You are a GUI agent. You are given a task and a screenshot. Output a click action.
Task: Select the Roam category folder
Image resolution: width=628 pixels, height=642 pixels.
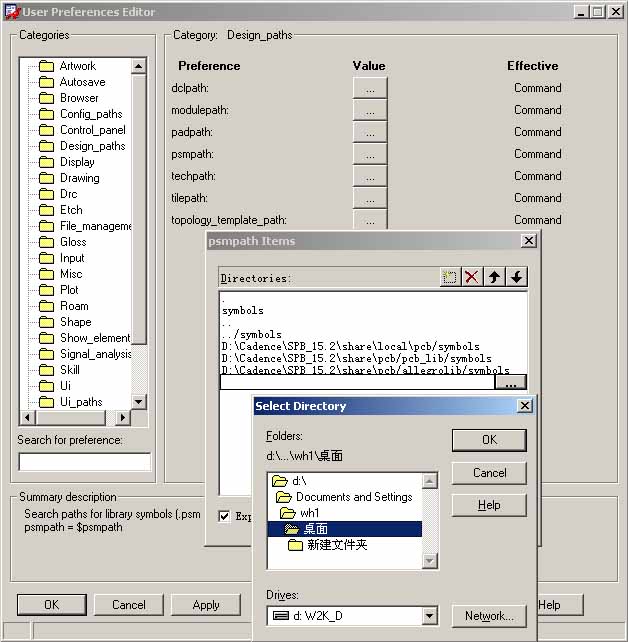click(x=63, y=306)
